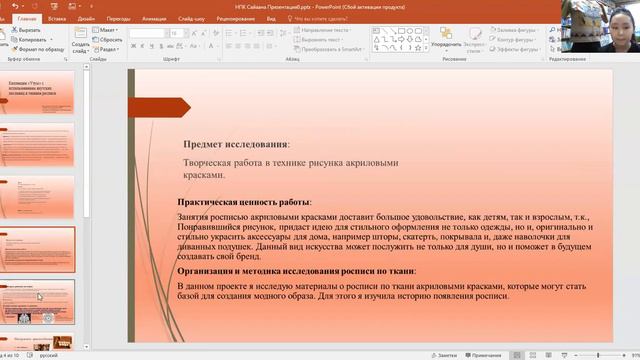Viewport: 640px width, 360px height.
Task: Click the bulleted list icon
Action: pyautogui.click(x=230, y=33)
